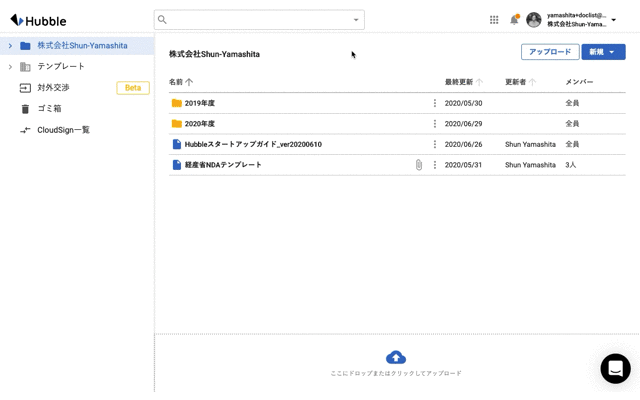Open 対外交渉 in the sidebar
The height and width of the screenshot is (400, 640).
pos(53,87)
